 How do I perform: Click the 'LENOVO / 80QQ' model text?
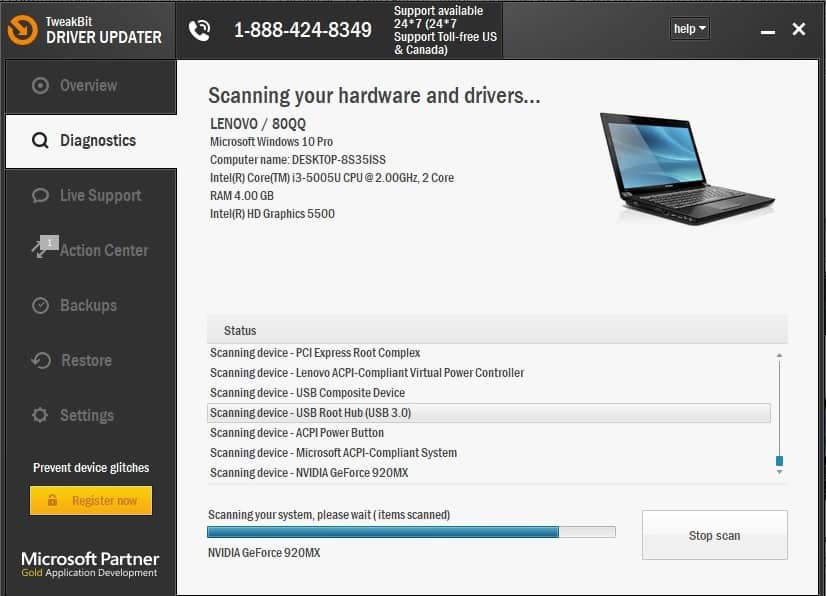point(258,124)
